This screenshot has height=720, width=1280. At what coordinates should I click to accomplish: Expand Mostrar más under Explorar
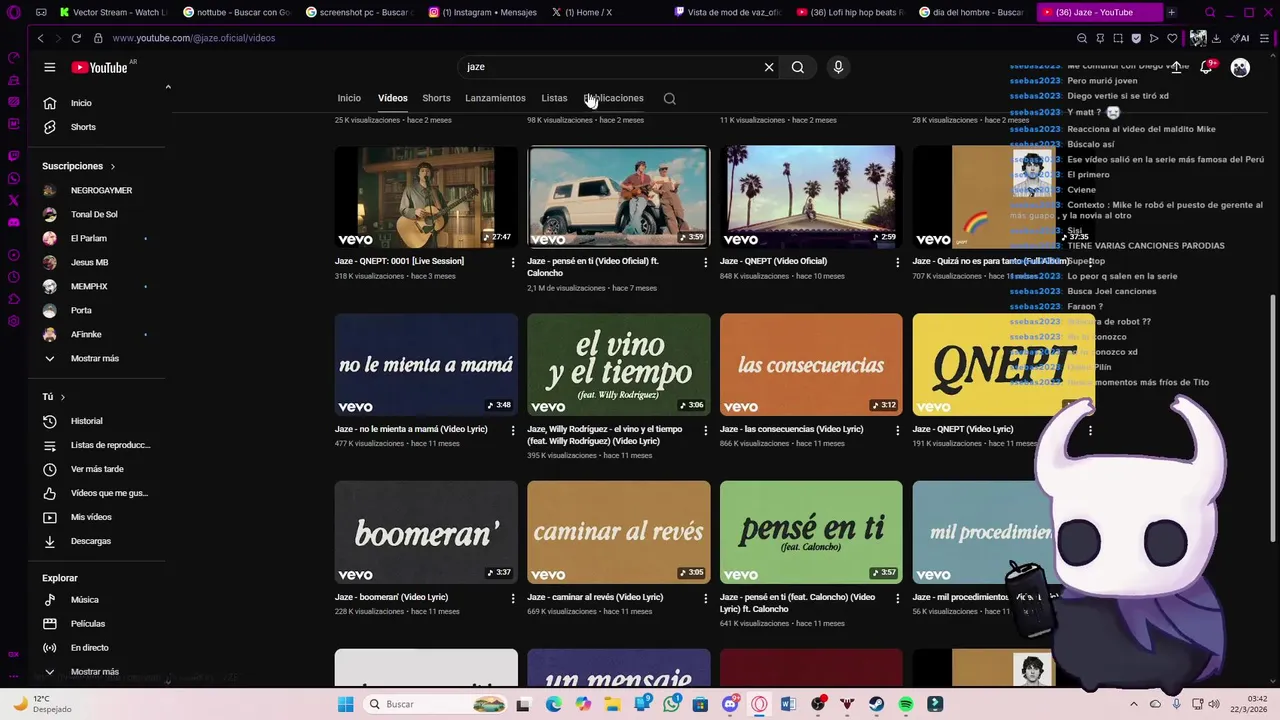point(97,672)
